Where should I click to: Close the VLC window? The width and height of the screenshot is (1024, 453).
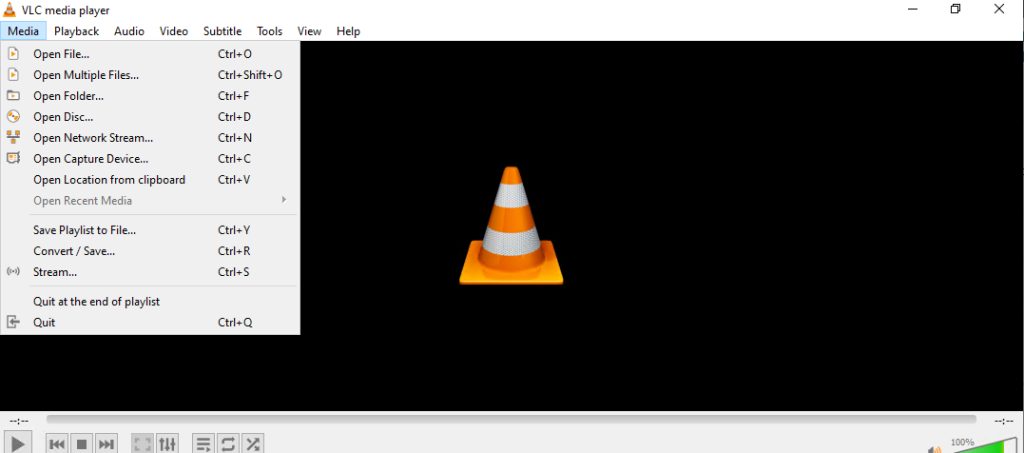[999, 9]
